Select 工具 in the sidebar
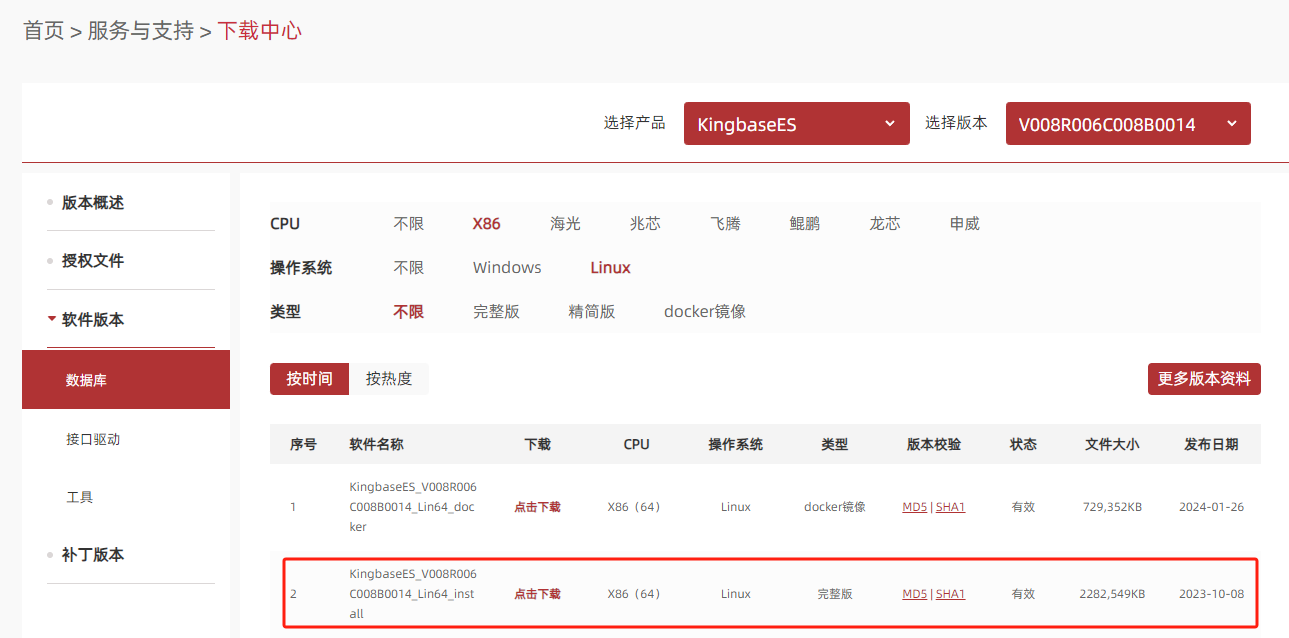Viewport: 1289px width, 638px height. tap(79, 497)
